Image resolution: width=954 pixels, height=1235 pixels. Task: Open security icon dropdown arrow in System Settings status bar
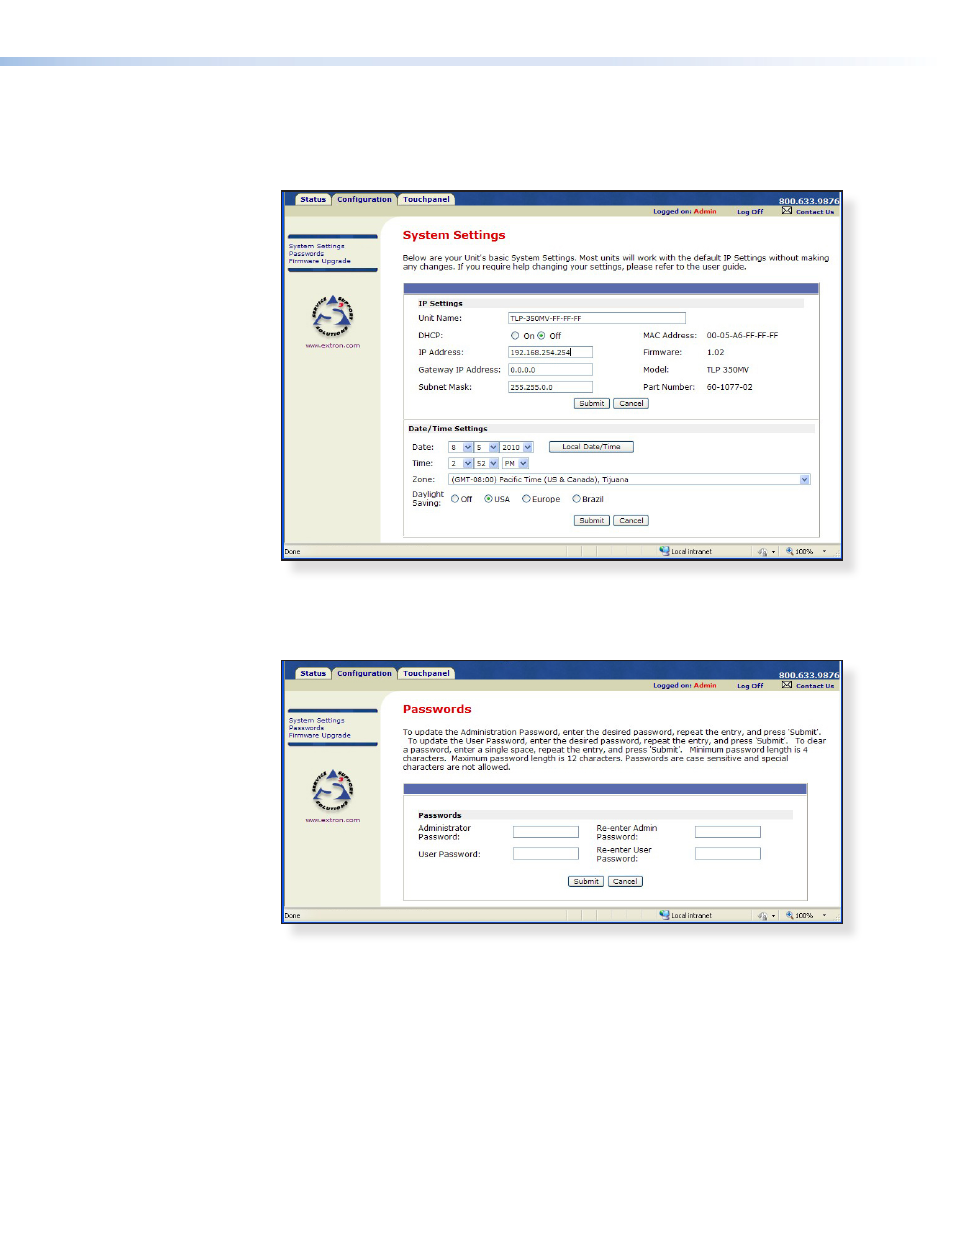(x=774, y=552)
